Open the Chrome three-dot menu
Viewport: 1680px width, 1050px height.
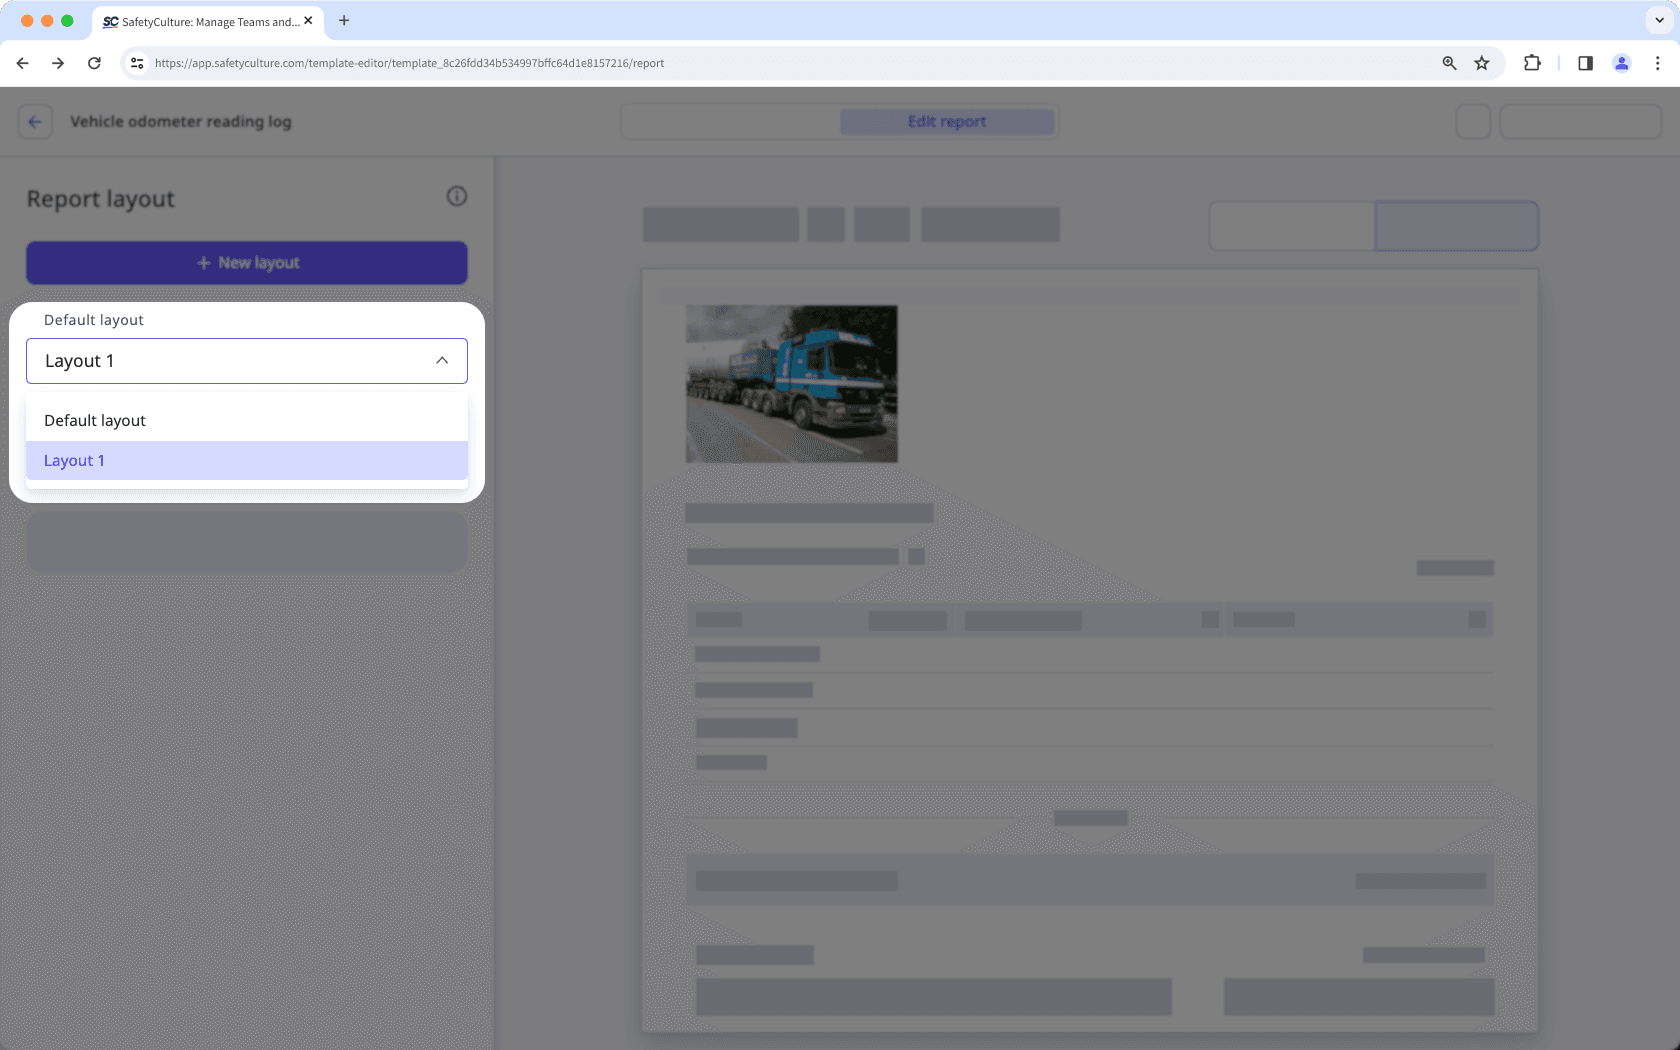pyautogui.click(x=1659, y=62)
